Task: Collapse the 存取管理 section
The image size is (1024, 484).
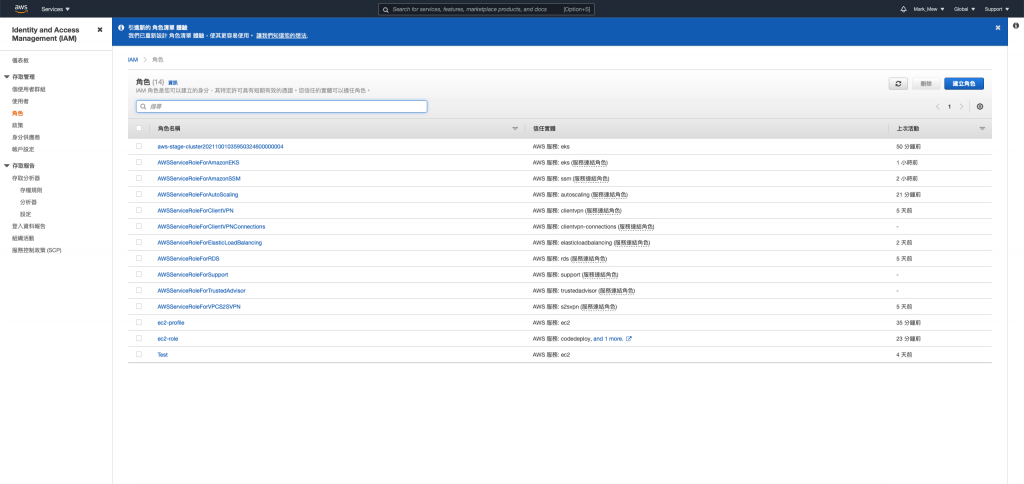Action: [x=7, y=76]
